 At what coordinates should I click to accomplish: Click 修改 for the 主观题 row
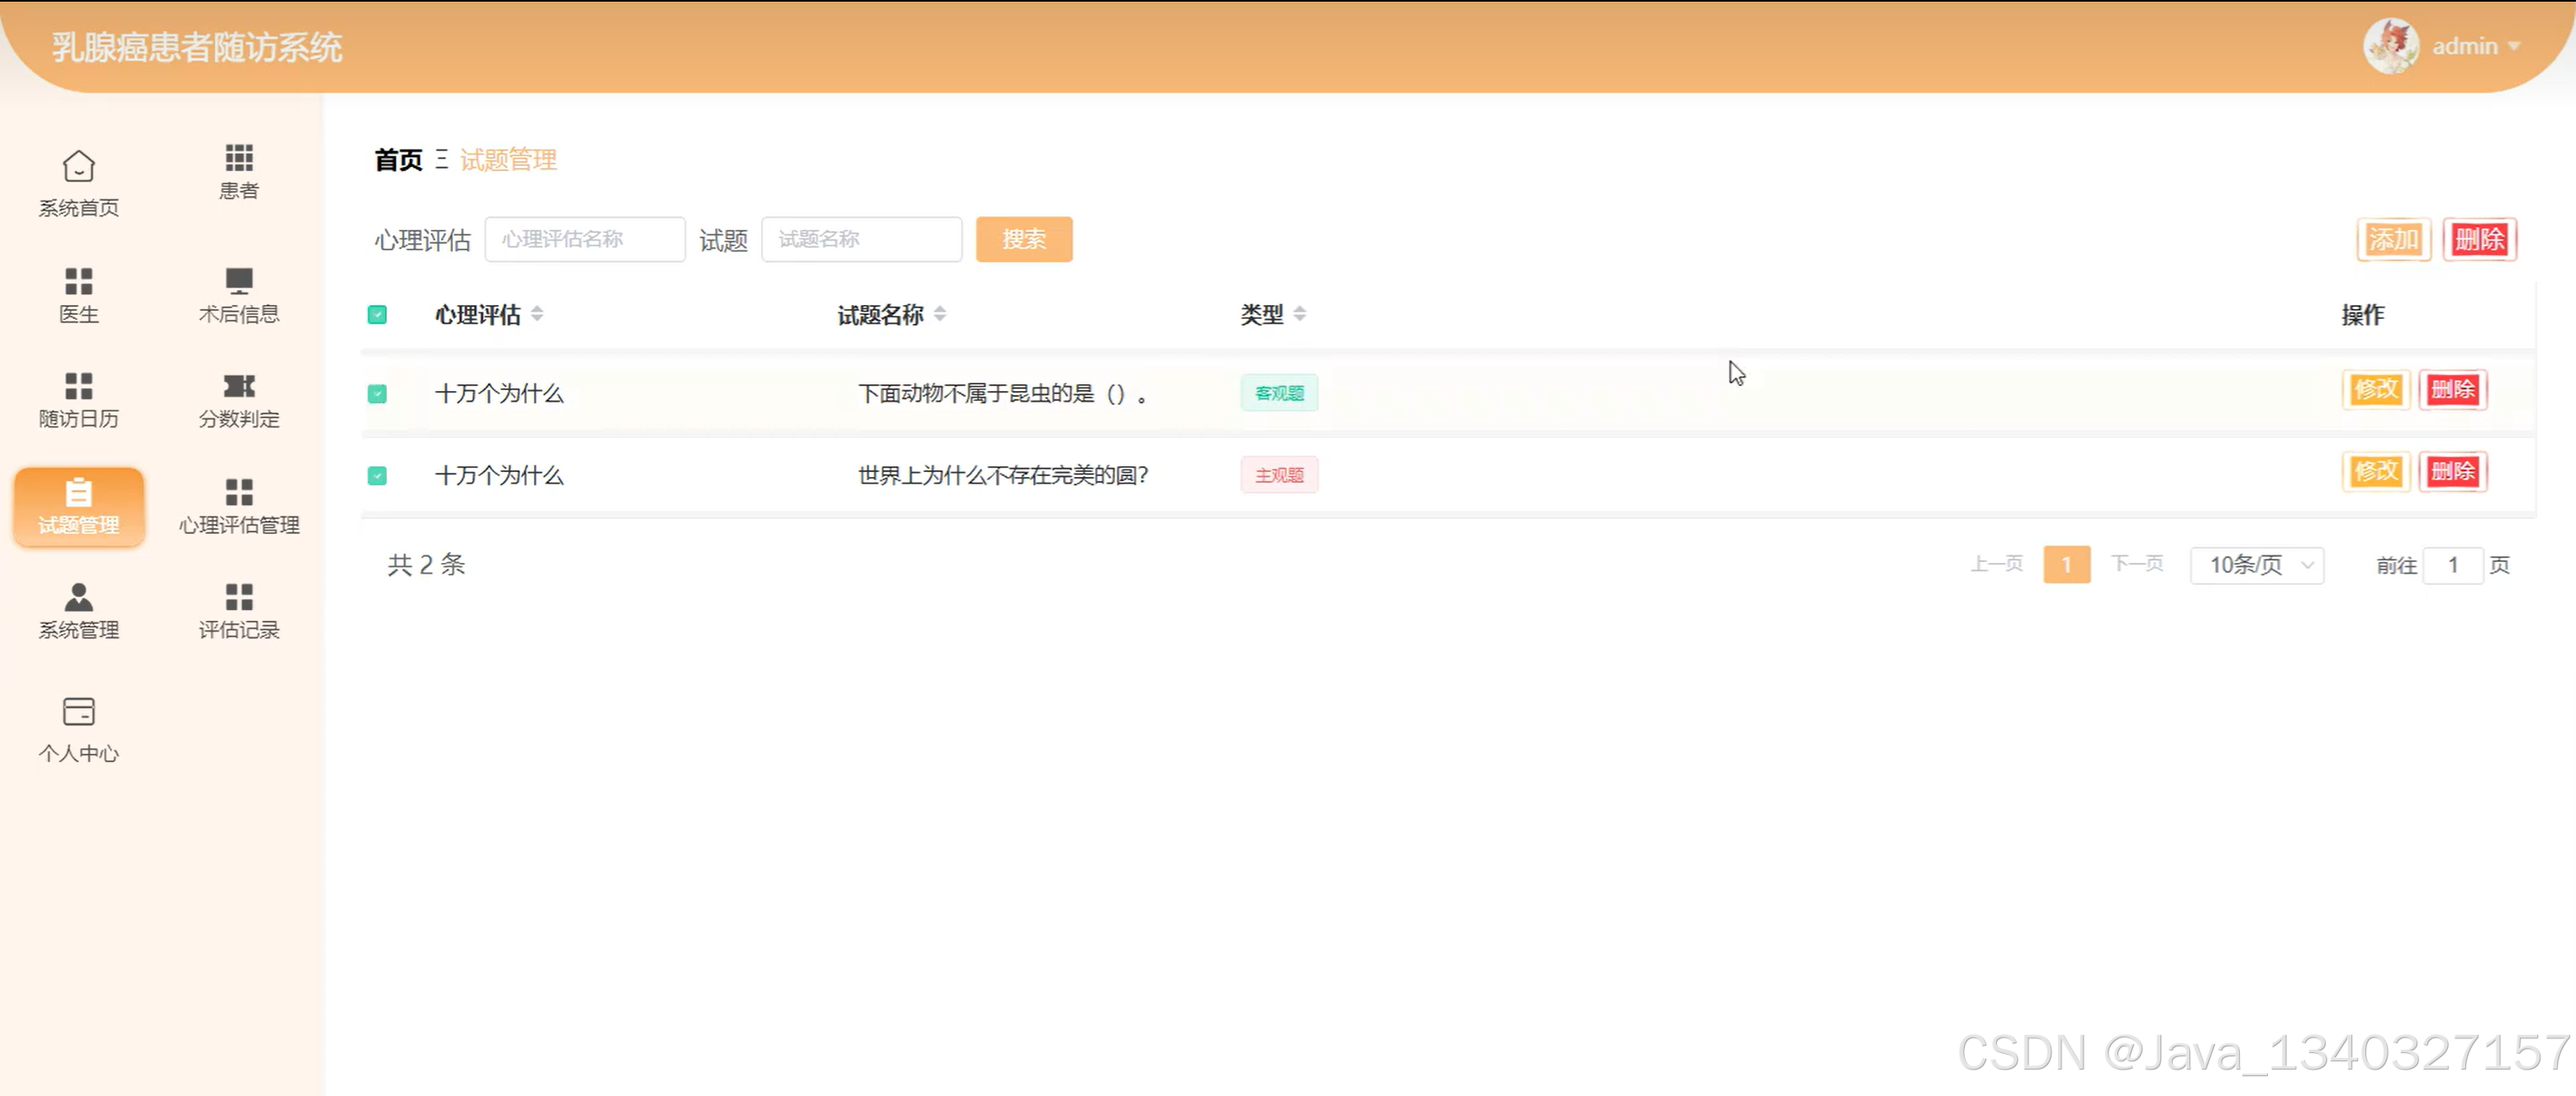click(2376, 471)
